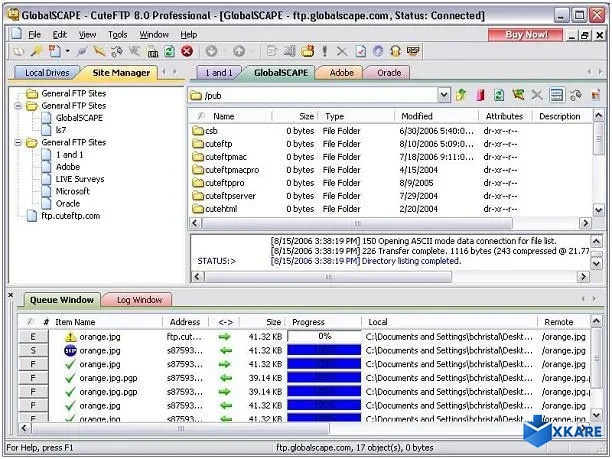Click the Download arrow icon in toolbar
Viewport: 612px width, 459px height.
[x=211, y=51]
